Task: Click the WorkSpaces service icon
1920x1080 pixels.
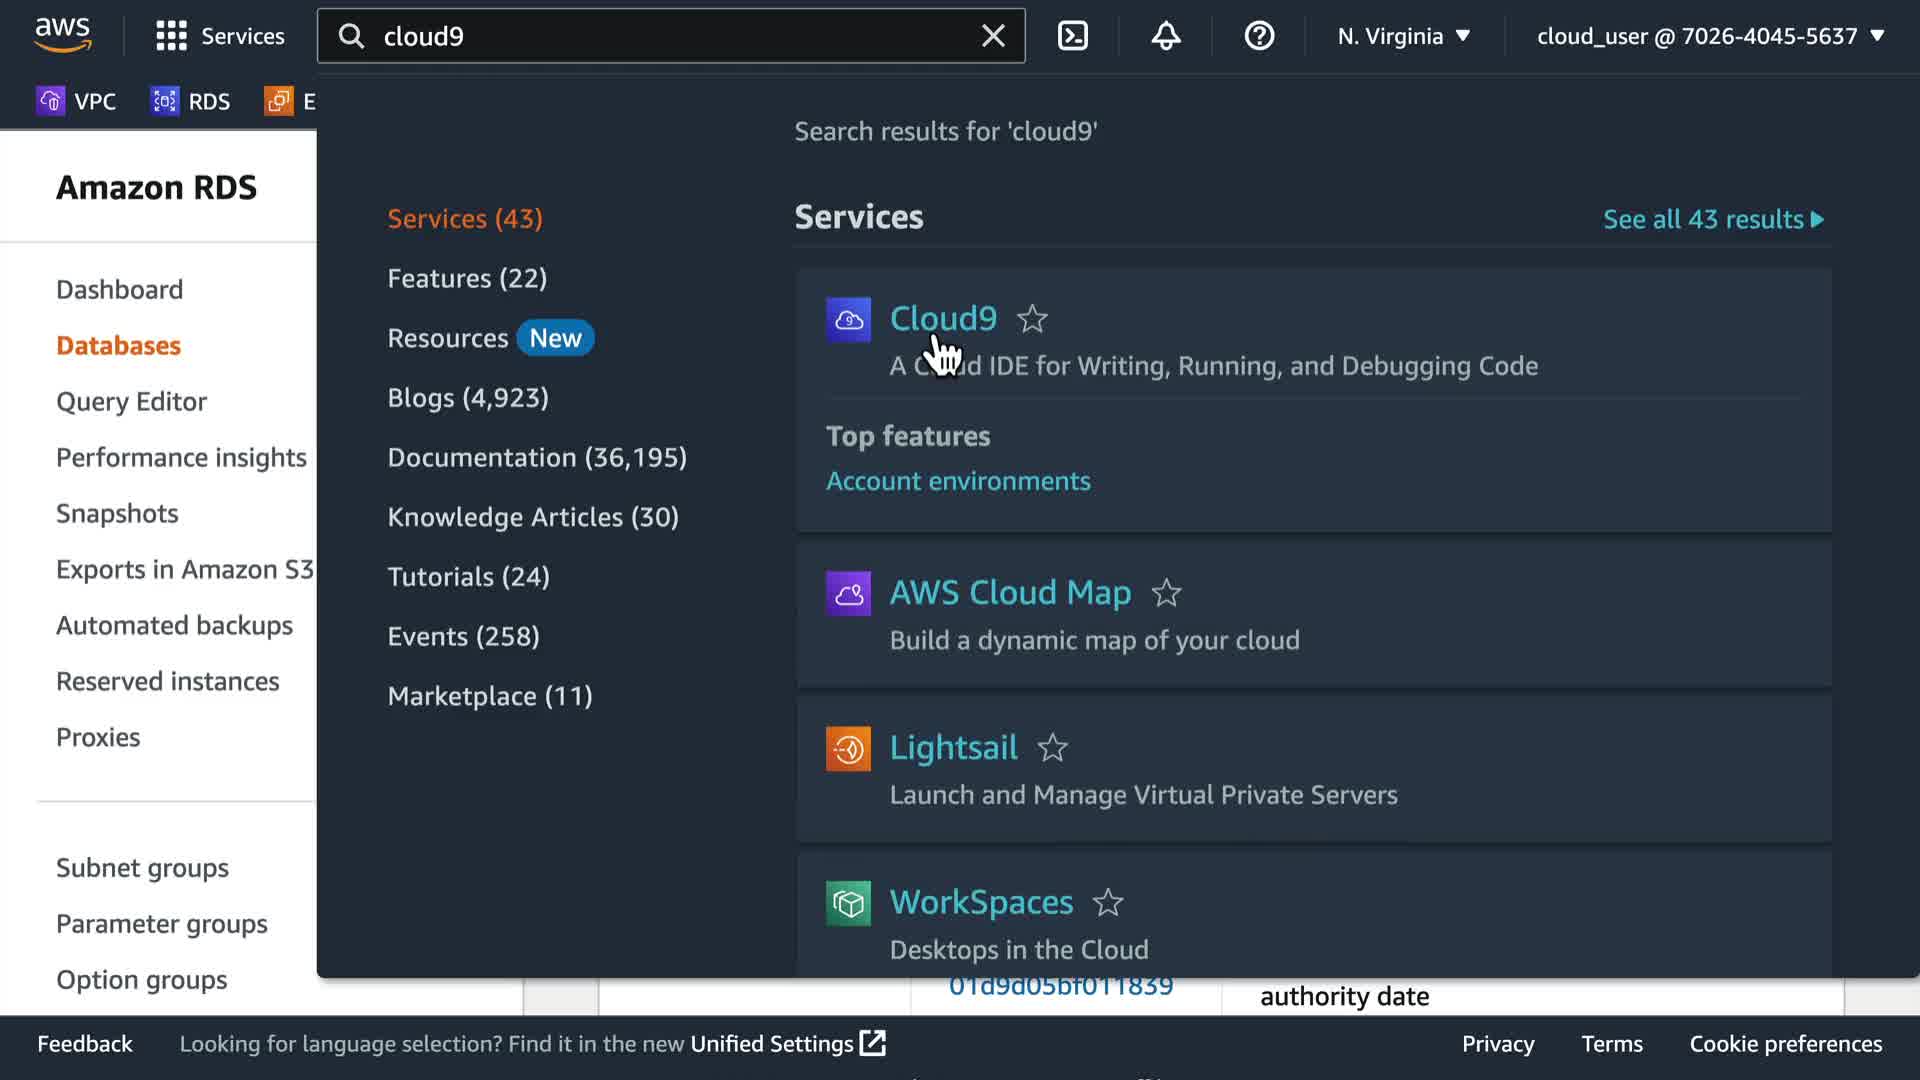Action: tap(848, 904)
